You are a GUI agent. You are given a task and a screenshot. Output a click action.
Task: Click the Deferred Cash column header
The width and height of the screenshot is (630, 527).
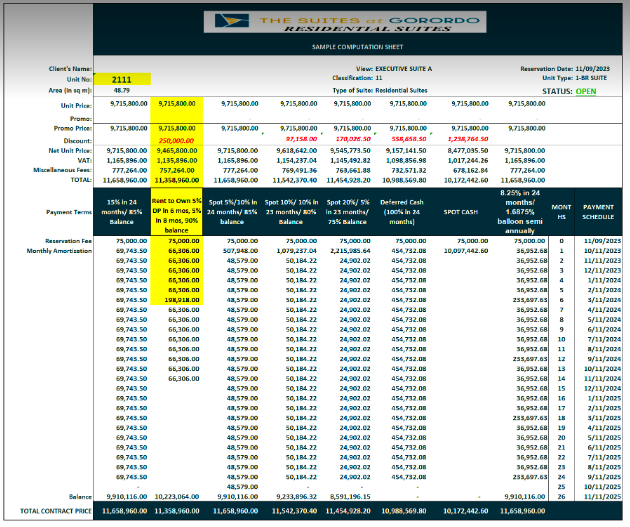click(x=405, y=213)
